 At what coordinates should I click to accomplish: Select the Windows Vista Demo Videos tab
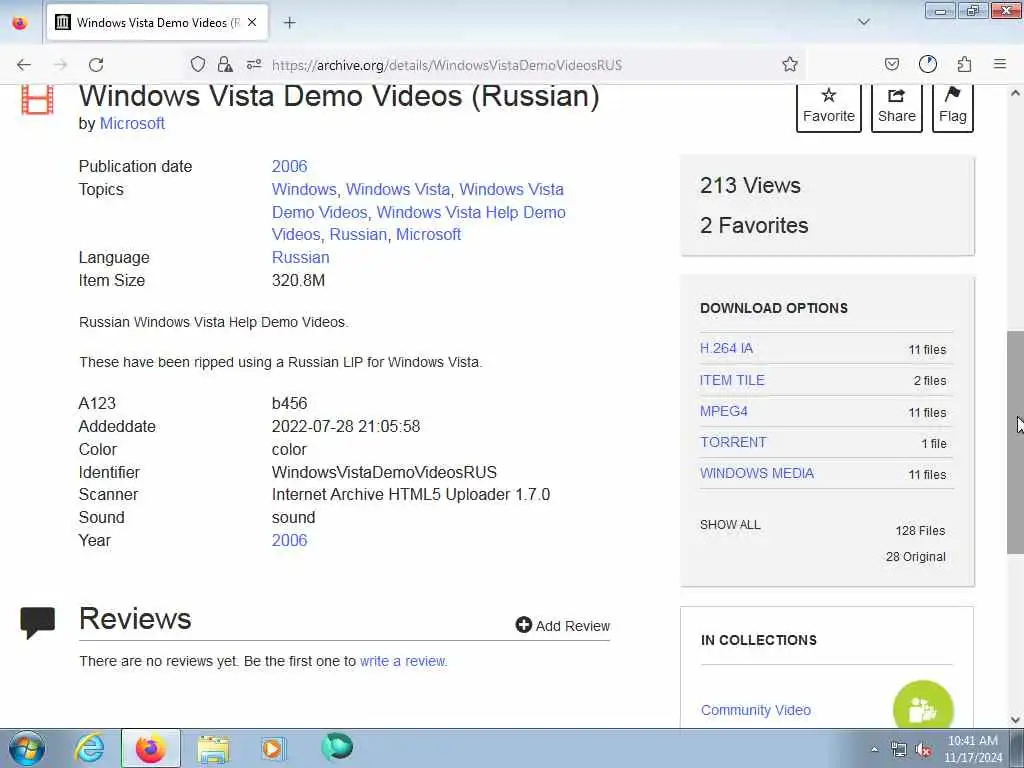coord(157,23)
